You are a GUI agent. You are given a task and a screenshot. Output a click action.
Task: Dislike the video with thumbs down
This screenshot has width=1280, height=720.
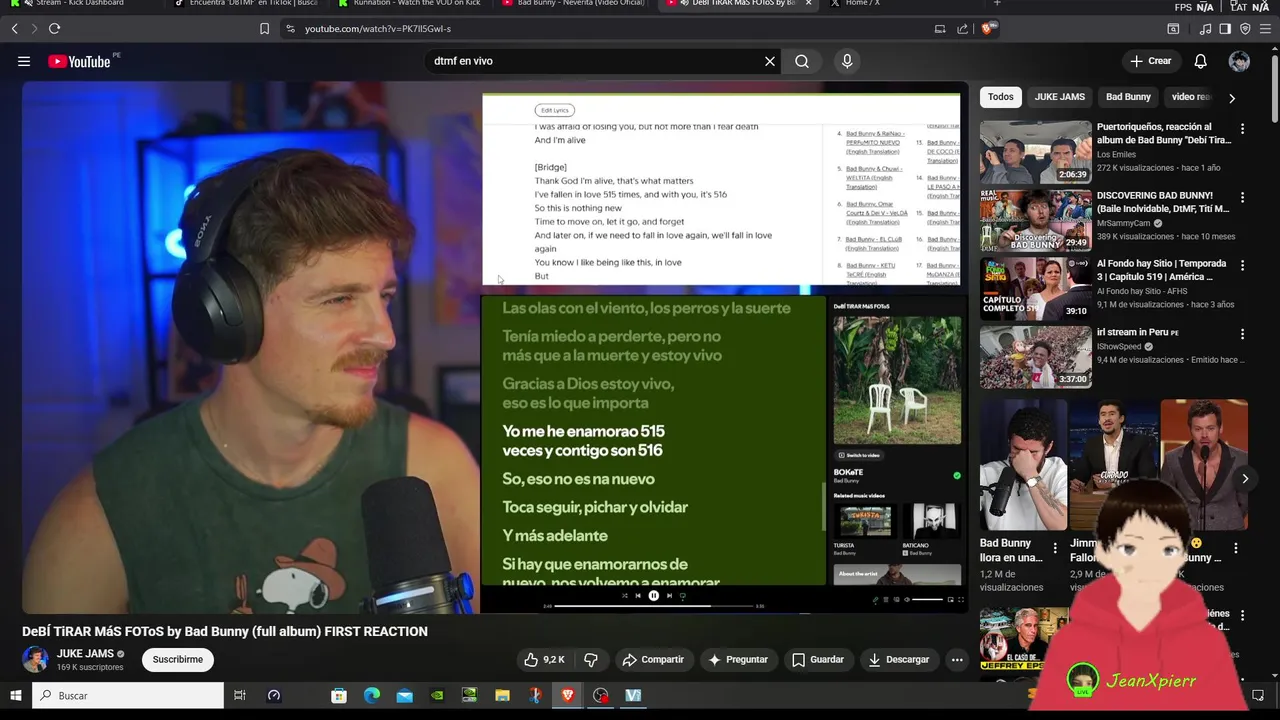click(591, 660)
